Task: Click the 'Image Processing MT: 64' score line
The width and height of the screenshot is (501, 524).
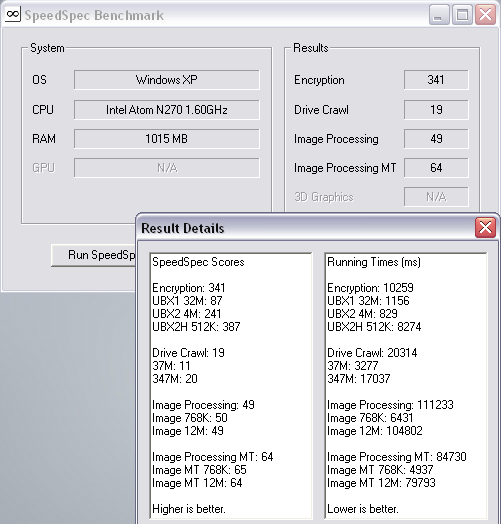Action: [x=213, y=457]
